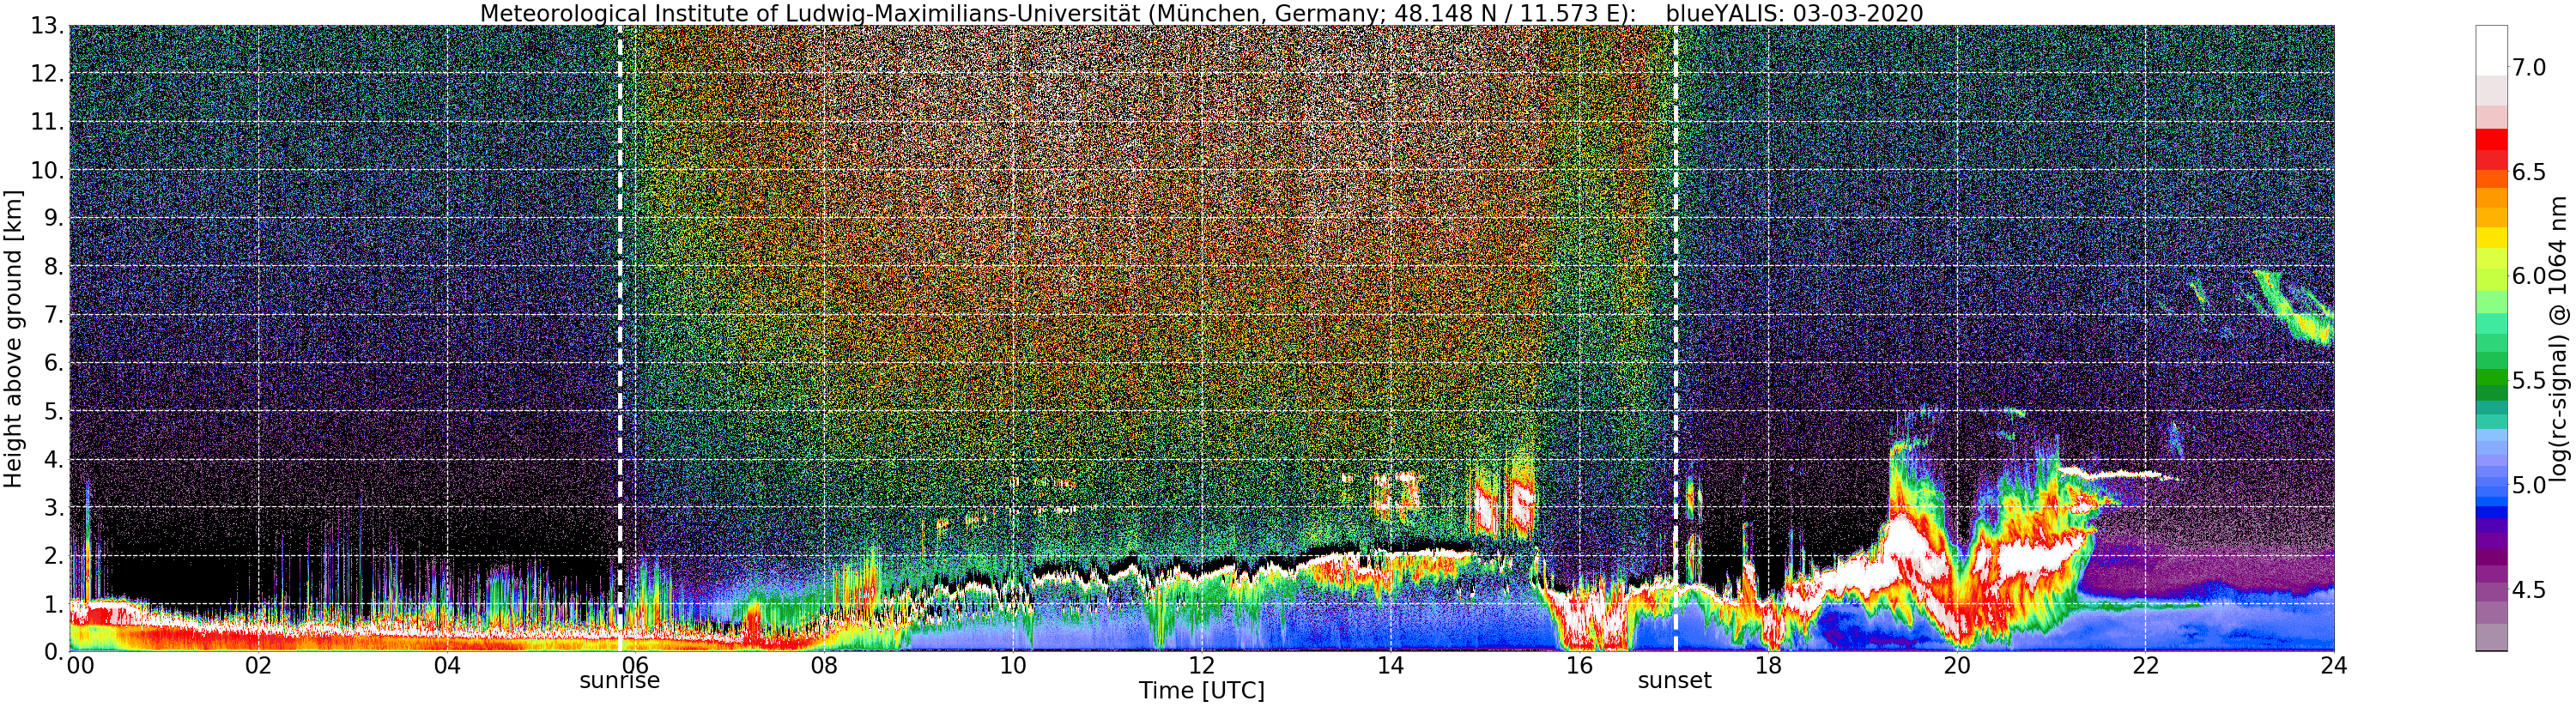Click the time axis tick '02'

[x=259, y=666]
